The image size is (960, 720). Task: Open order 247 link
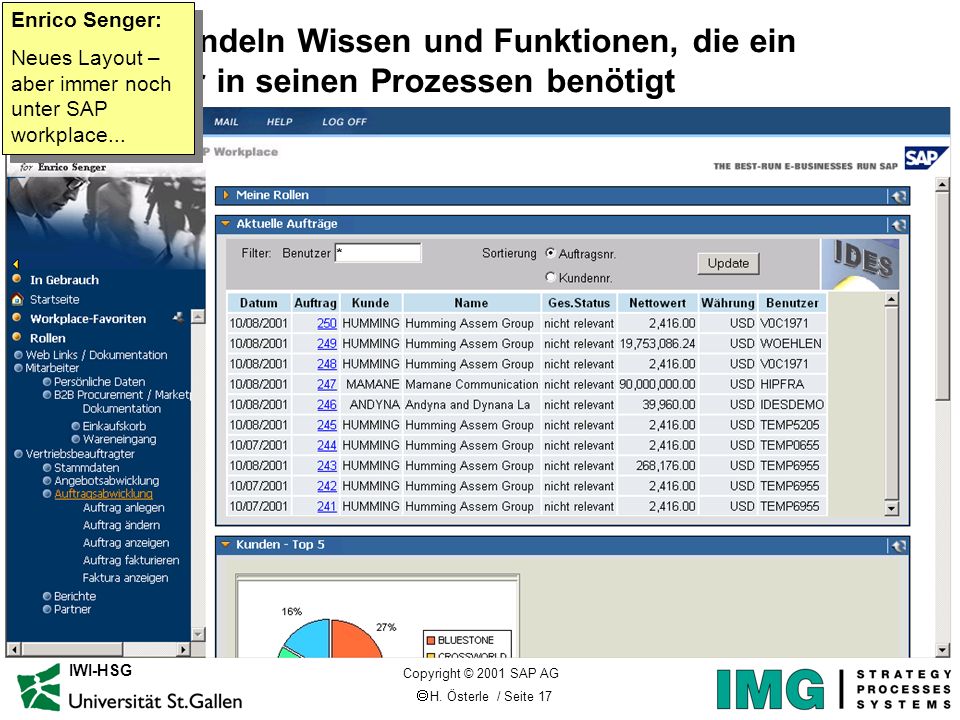pyautogui.click(x=327, y=384)
